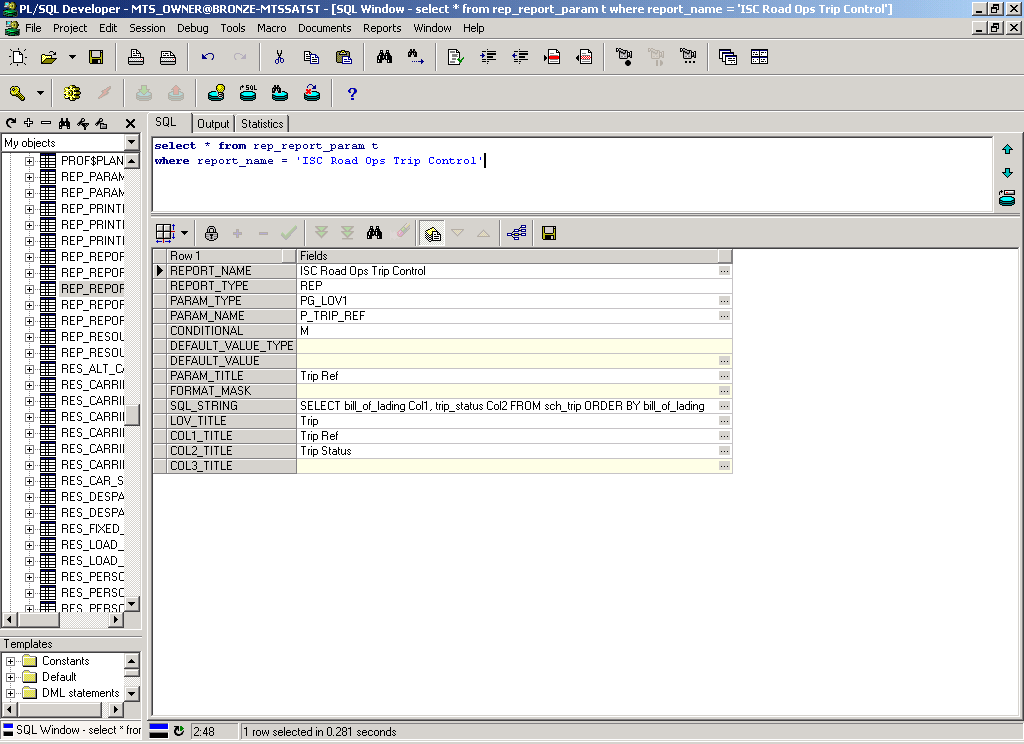Click ellipsis button on COL2_TITLE row
The width and height of the screenshot is (1024, 744).
724,451
